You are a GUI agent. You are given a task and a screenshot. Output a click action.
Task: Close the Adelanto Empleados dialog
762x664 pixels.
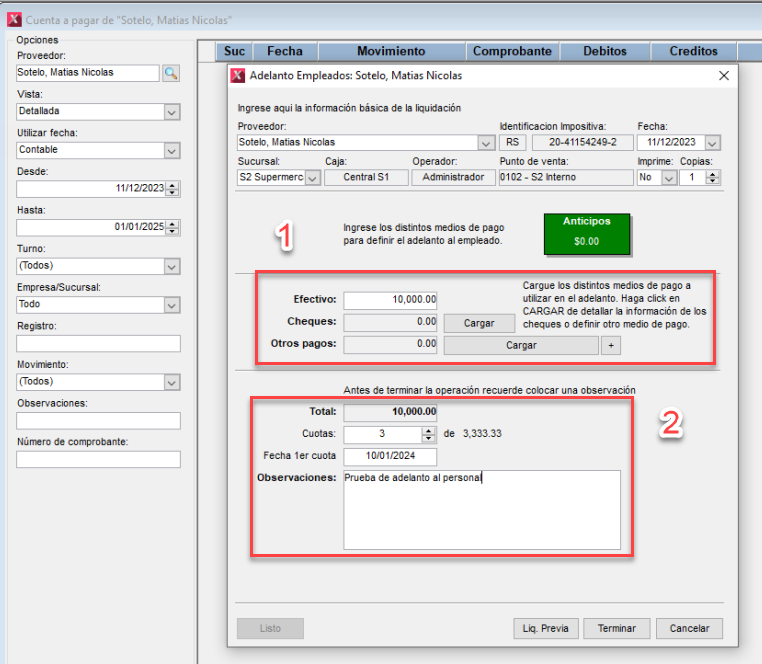(724, 75)
